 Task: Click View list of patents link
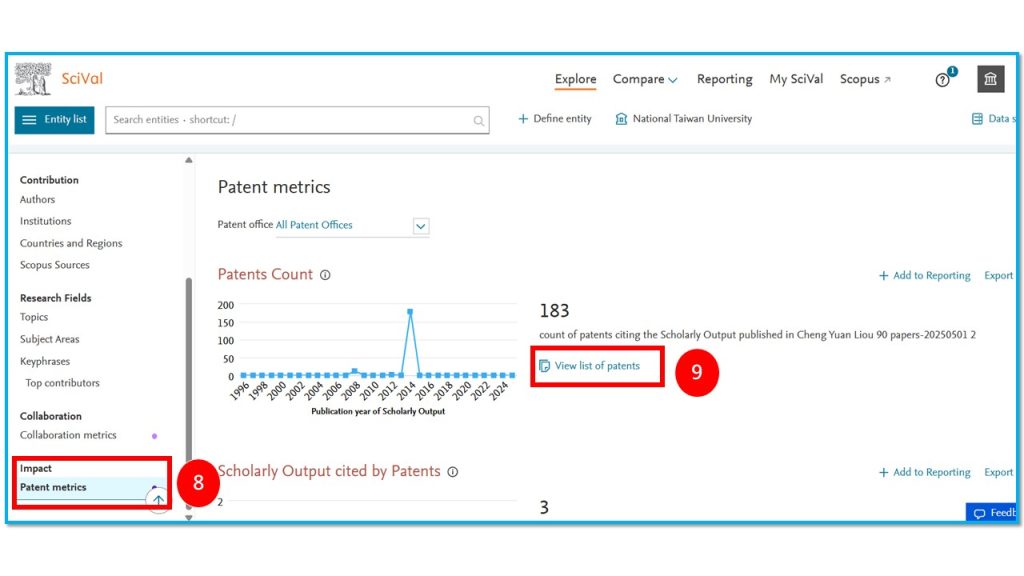point(590,366)
